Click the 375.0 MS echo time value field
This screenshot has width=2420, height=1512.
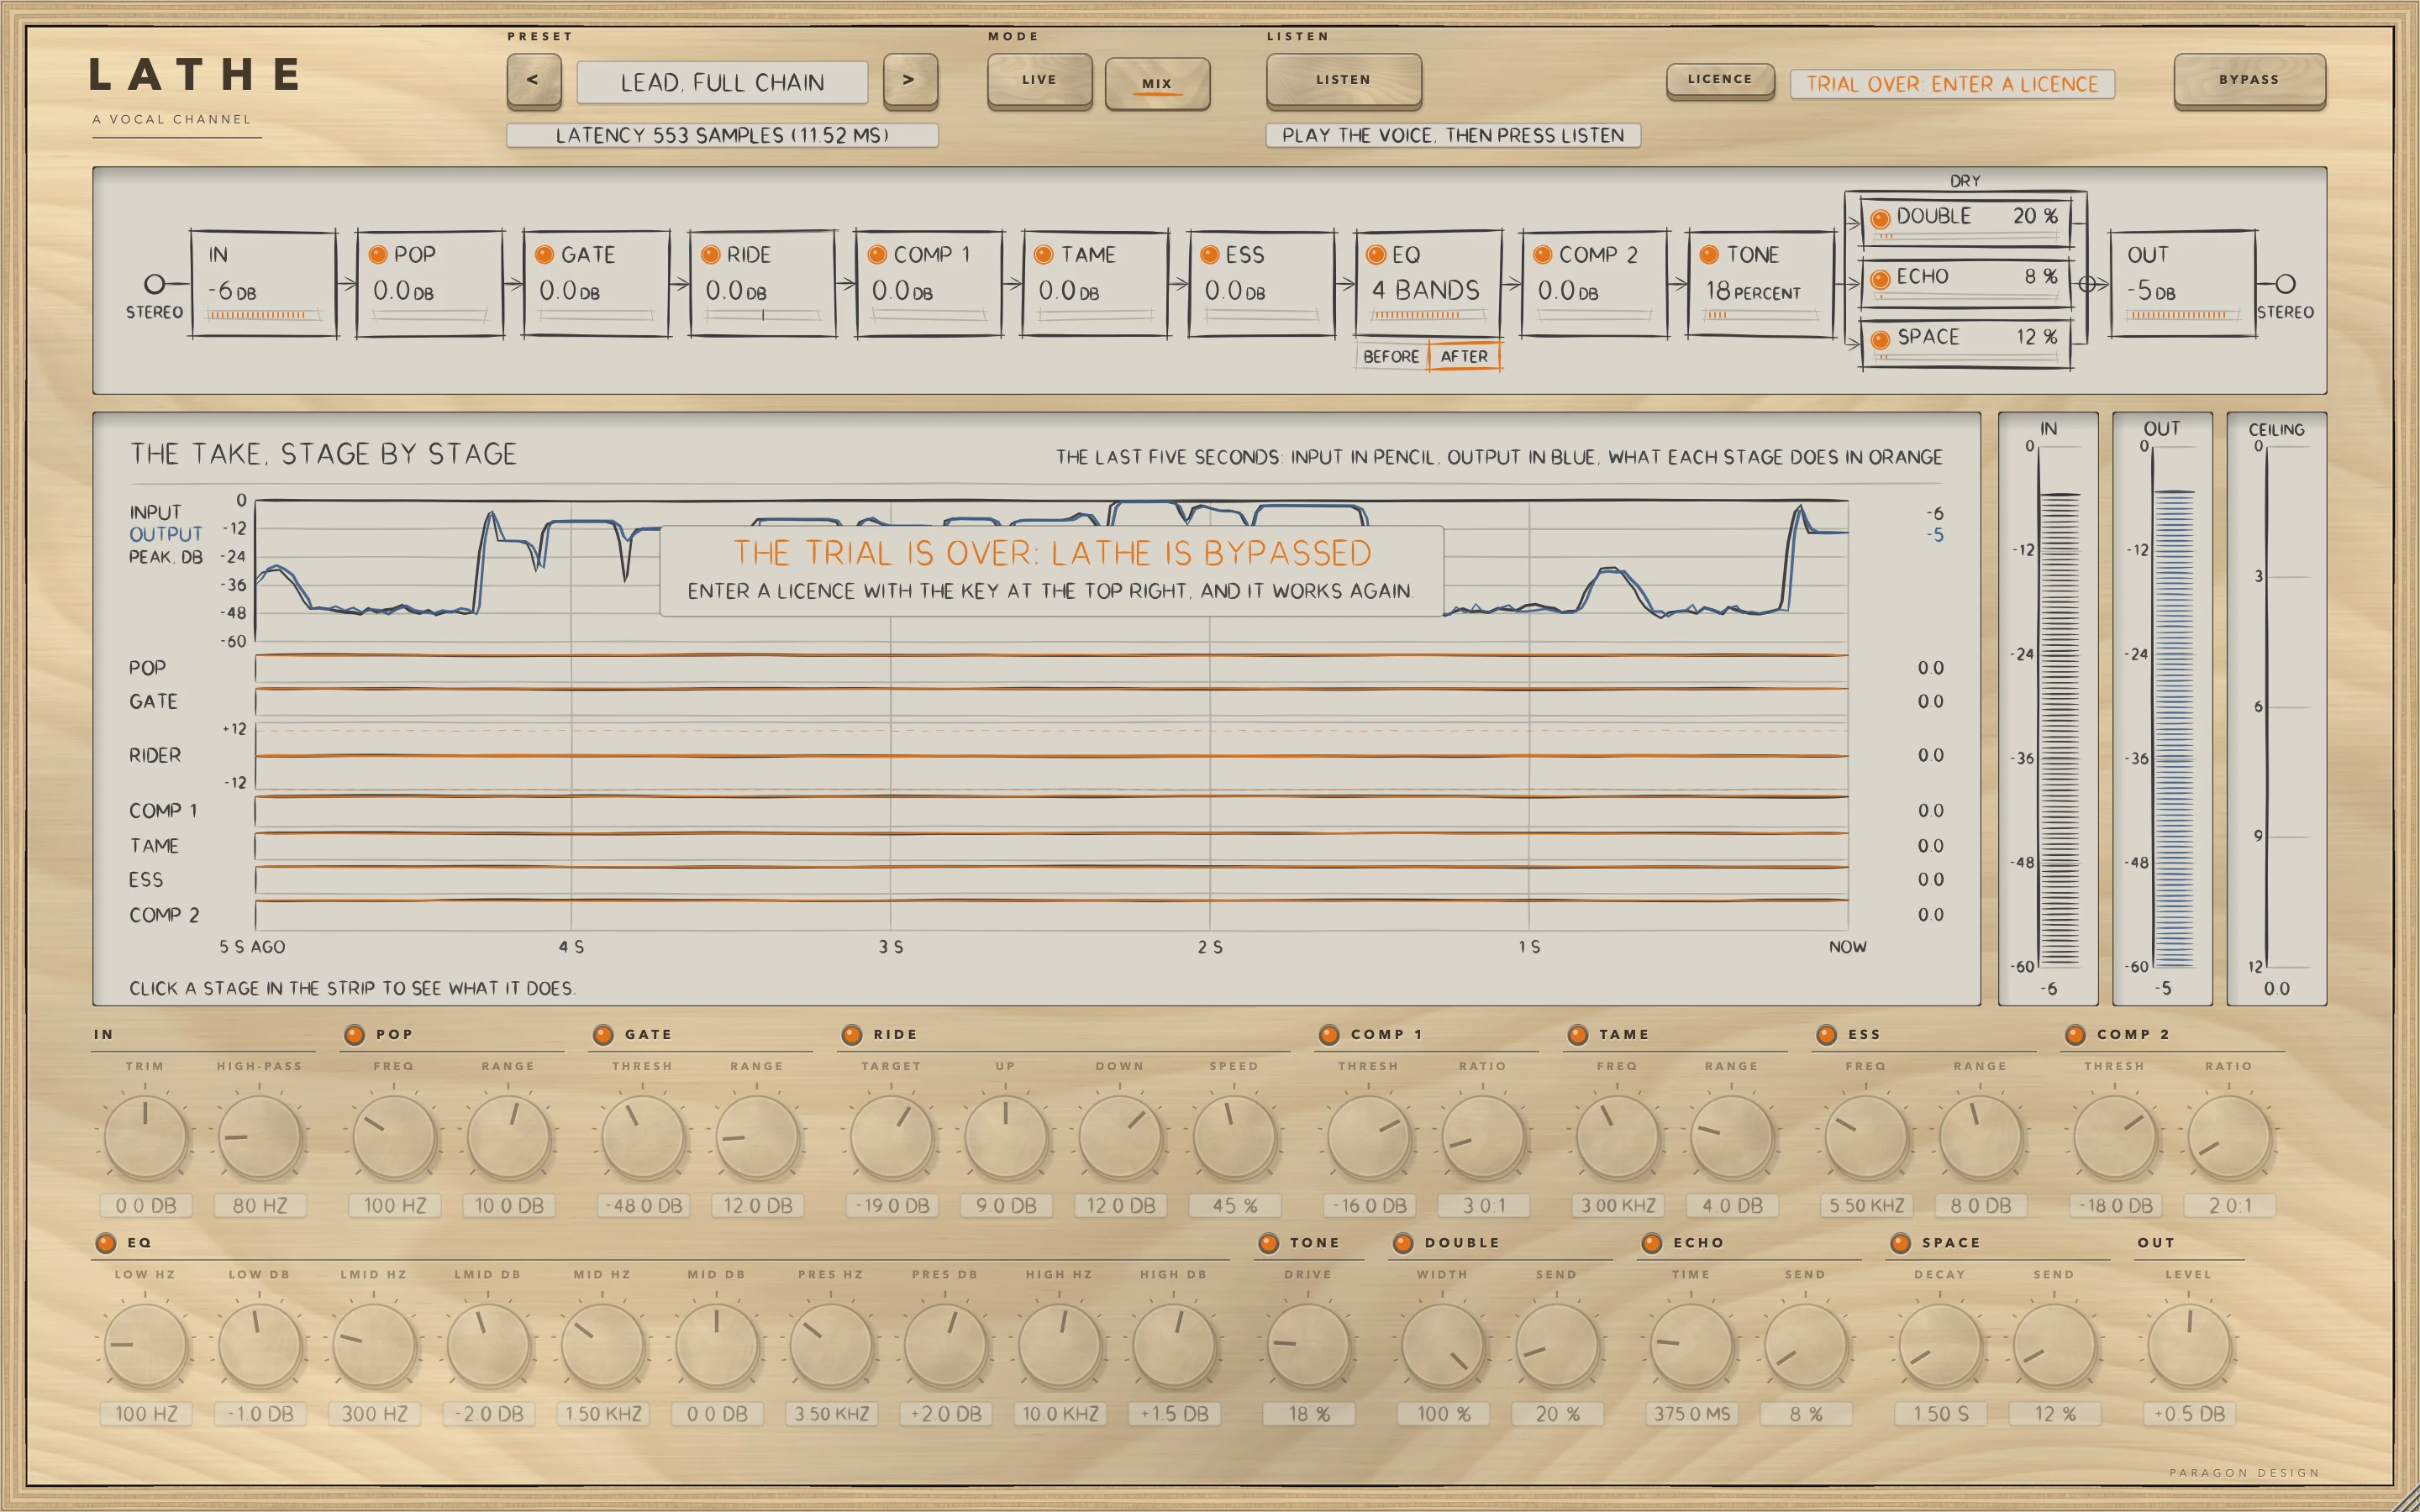(x=1692, y=1414)
